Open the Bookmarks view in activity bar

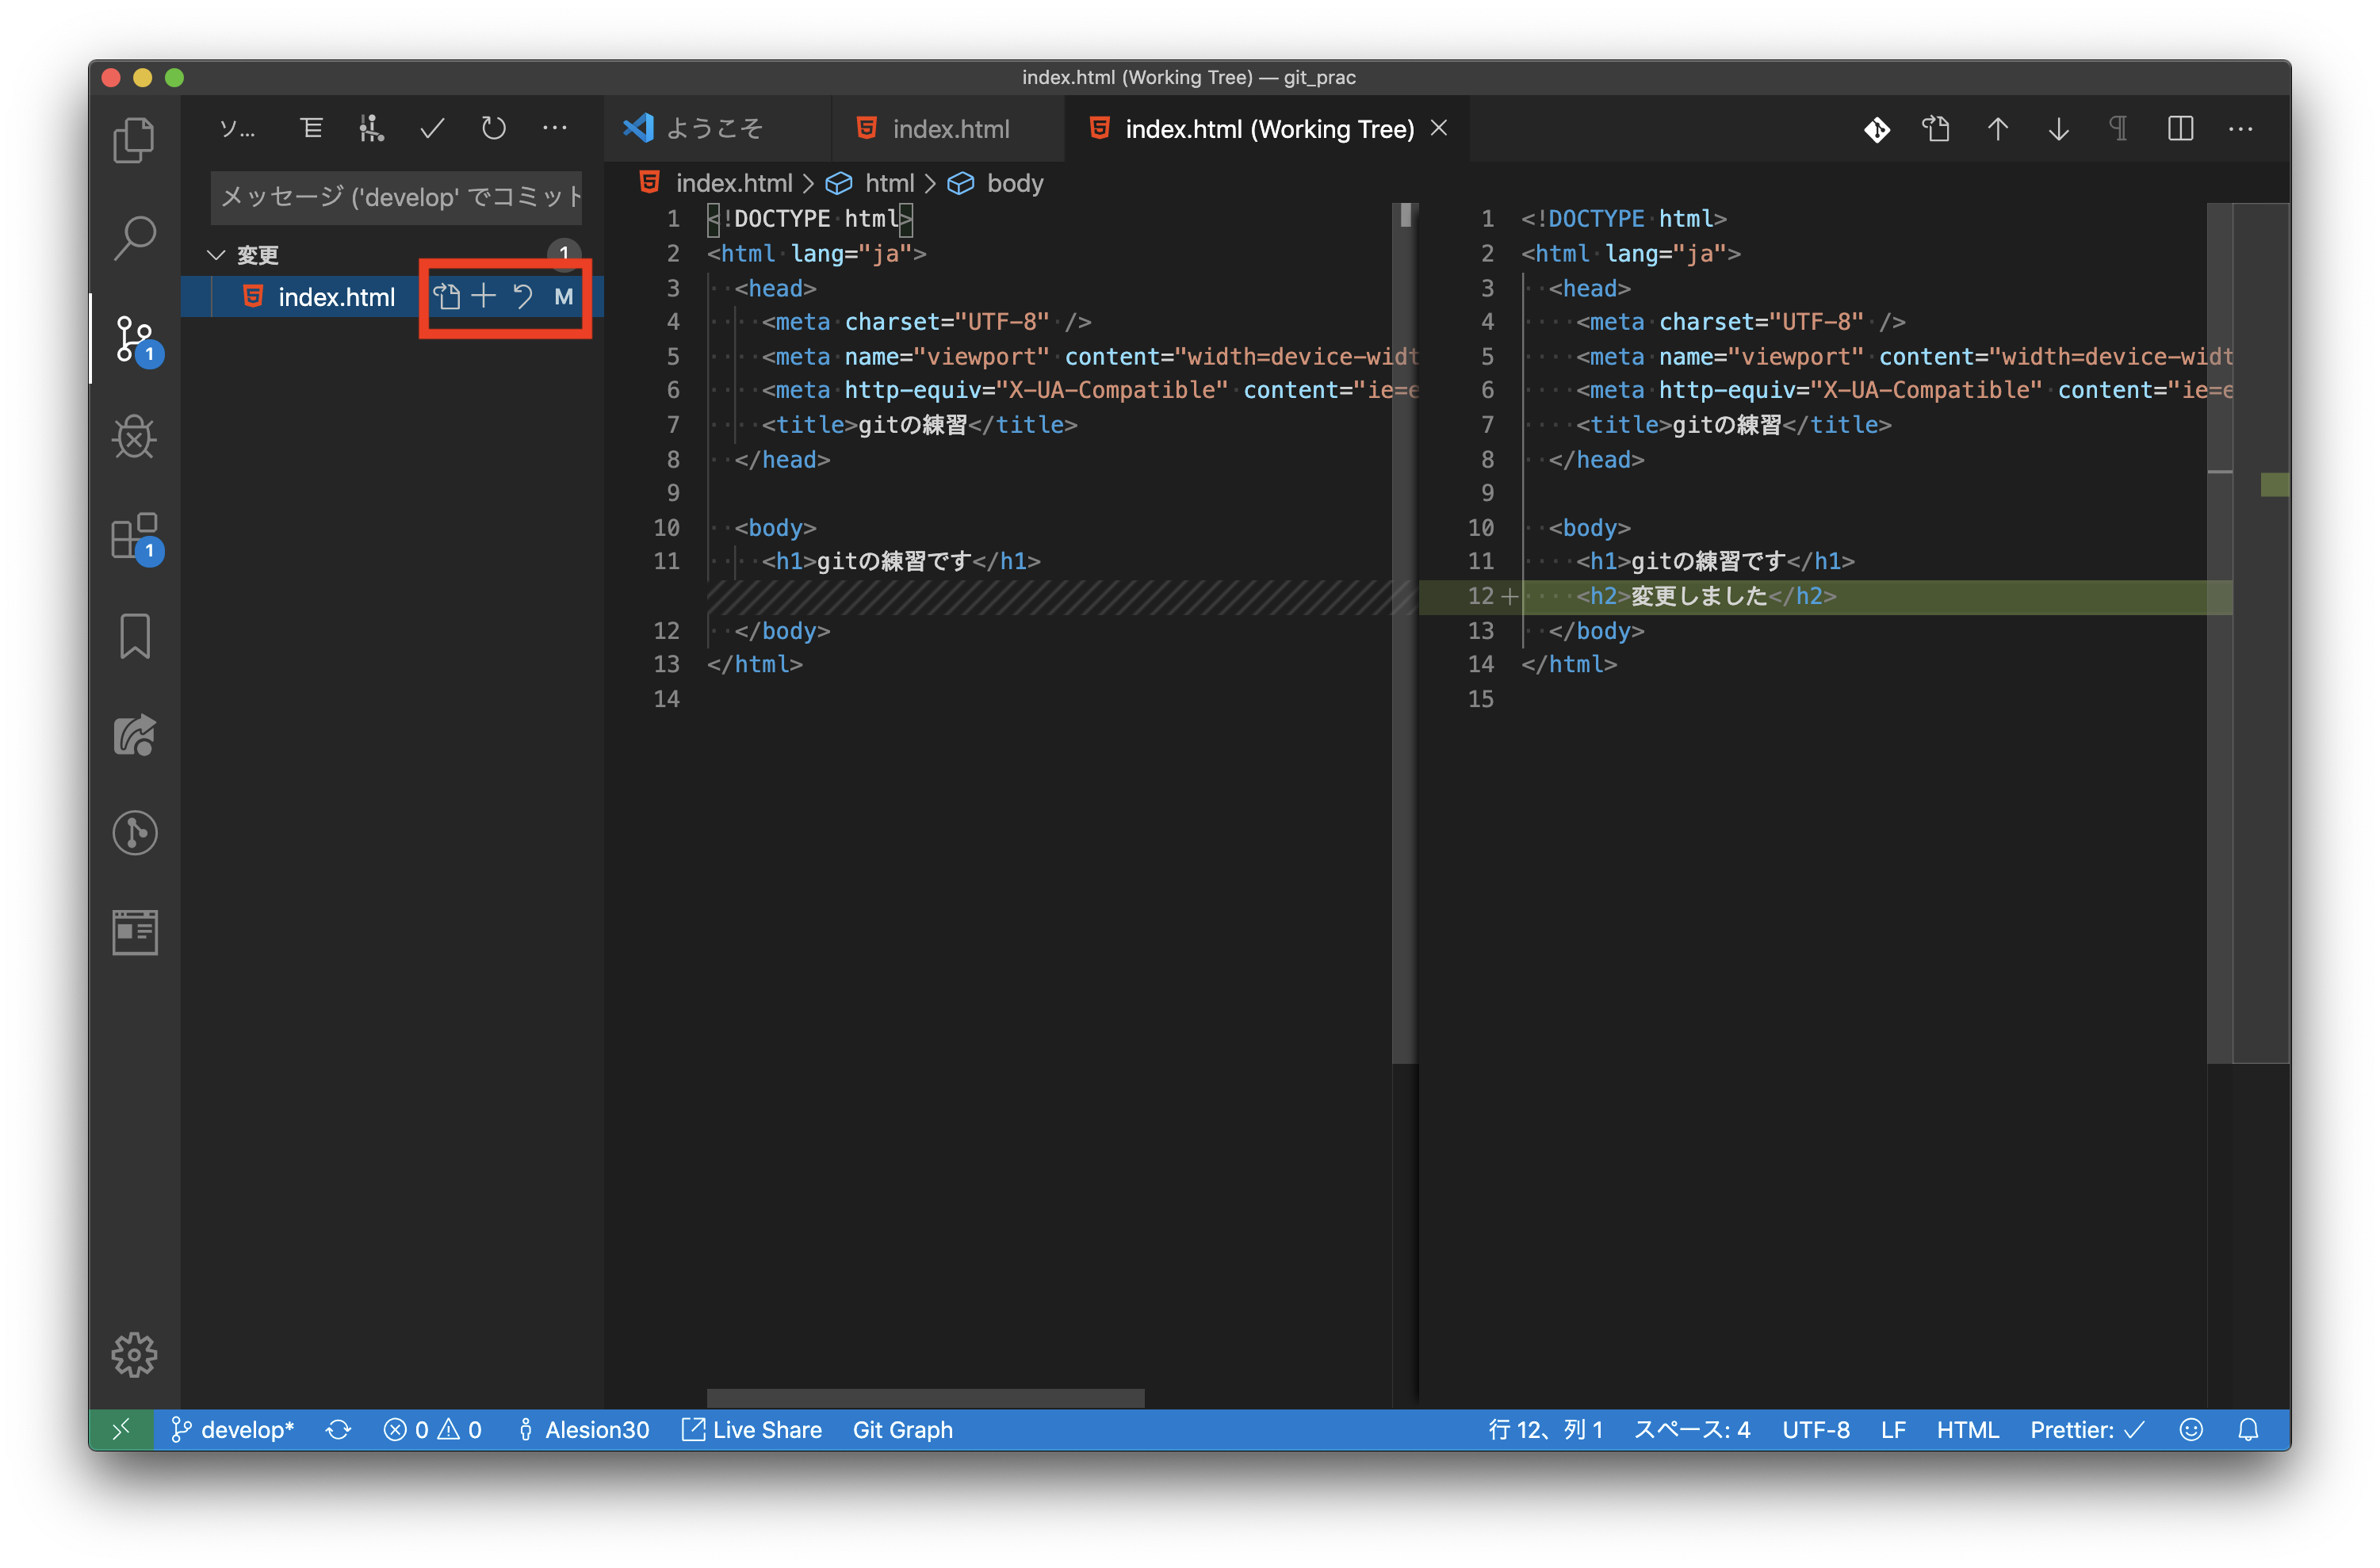(134, 636)
